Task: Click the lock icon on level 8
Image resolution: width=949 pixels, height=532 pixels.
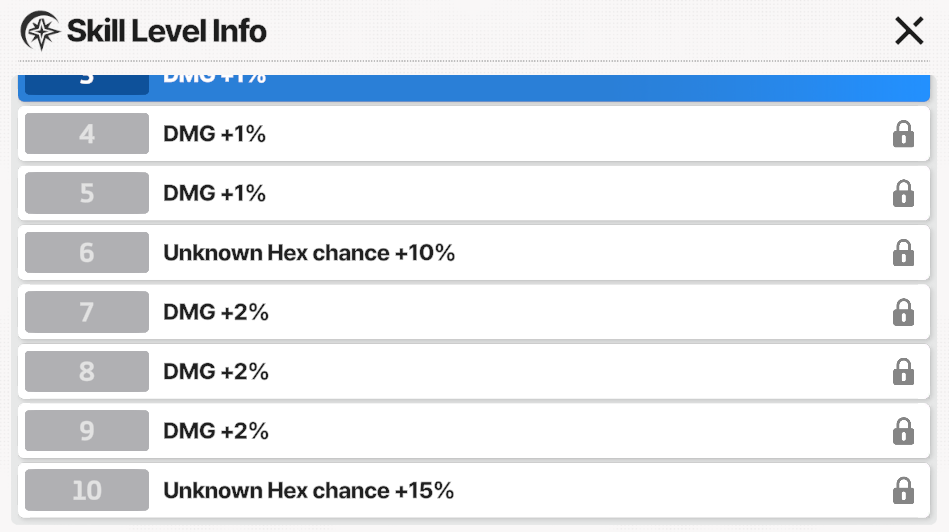Action: [903, 371]
